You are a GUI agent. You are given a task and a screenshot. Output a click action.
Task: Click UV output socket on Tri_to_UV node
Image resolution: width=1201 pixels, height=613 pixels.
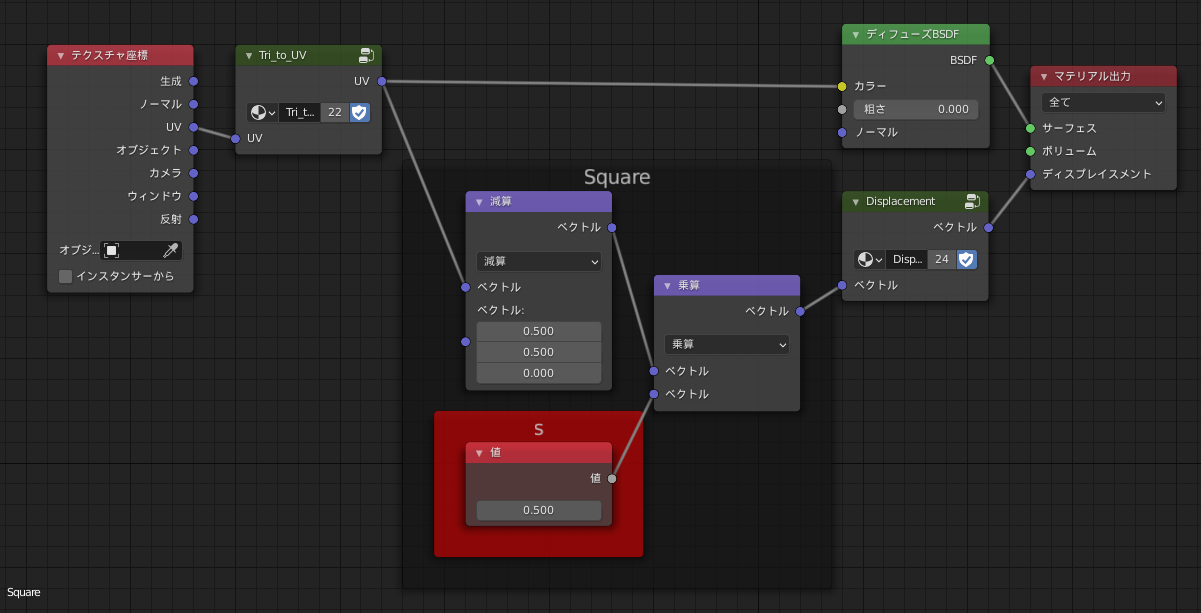click(x=382, y=81)
